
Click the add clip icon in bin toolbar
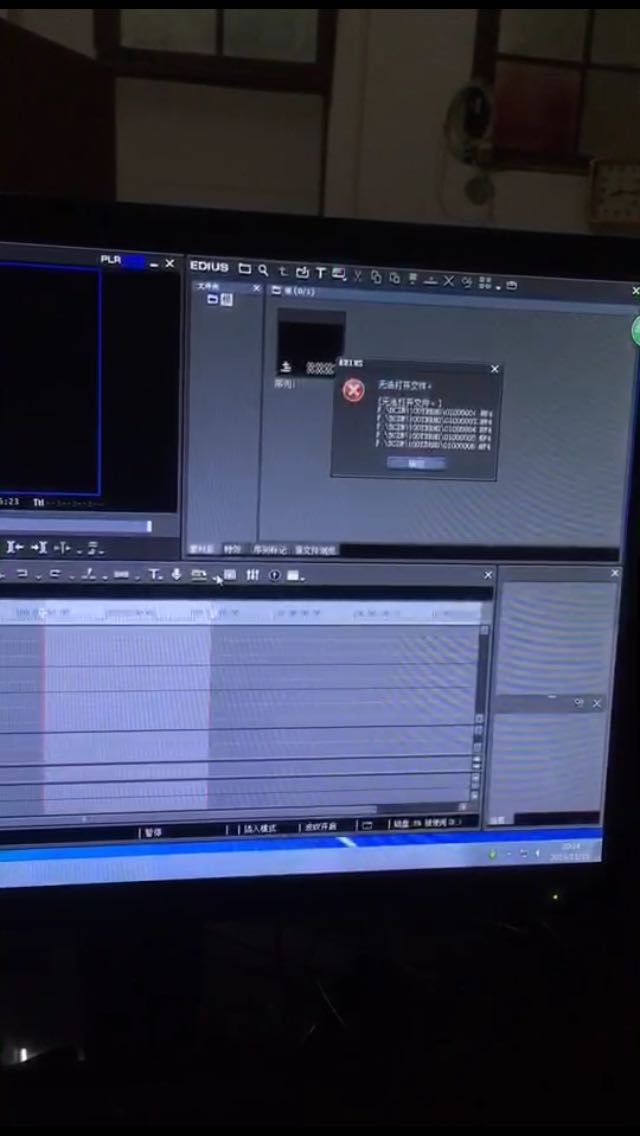[302, 272]
